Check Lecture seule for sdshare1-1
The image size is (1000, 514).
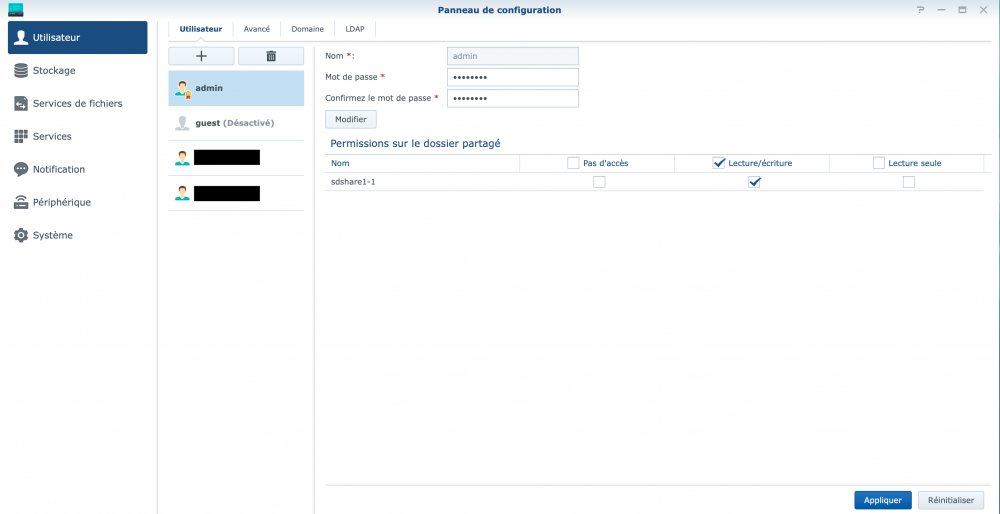[908, 182]
